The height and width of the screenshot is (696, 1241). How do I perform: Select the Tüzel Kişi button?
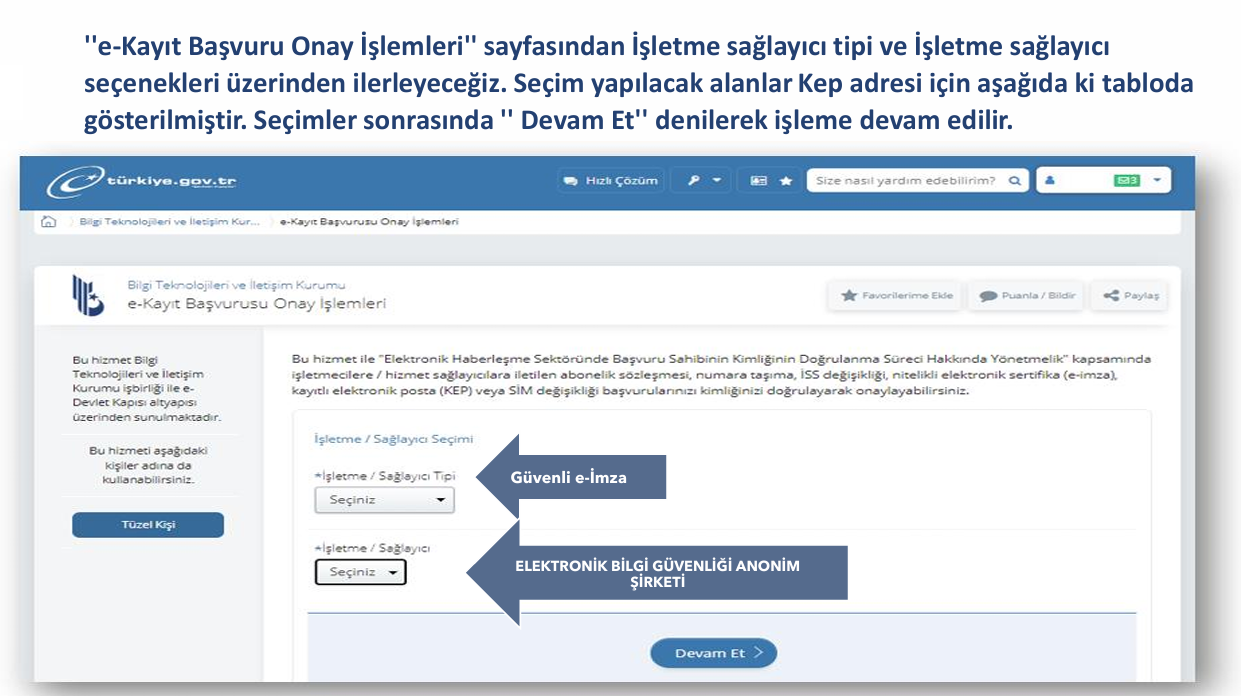148,525
